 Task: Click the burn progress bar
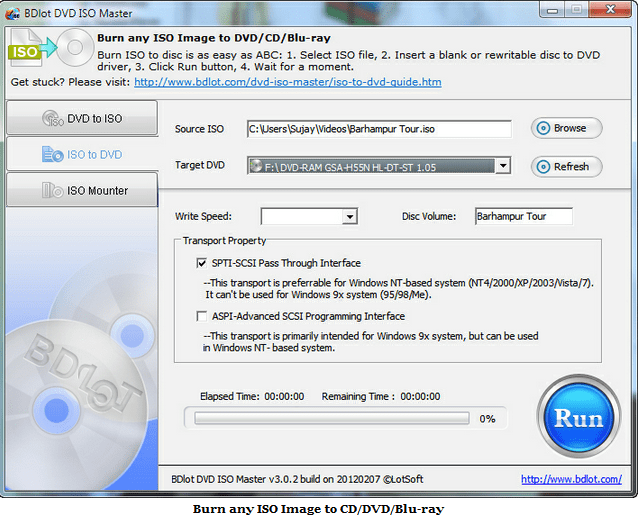tap(331, 418)
